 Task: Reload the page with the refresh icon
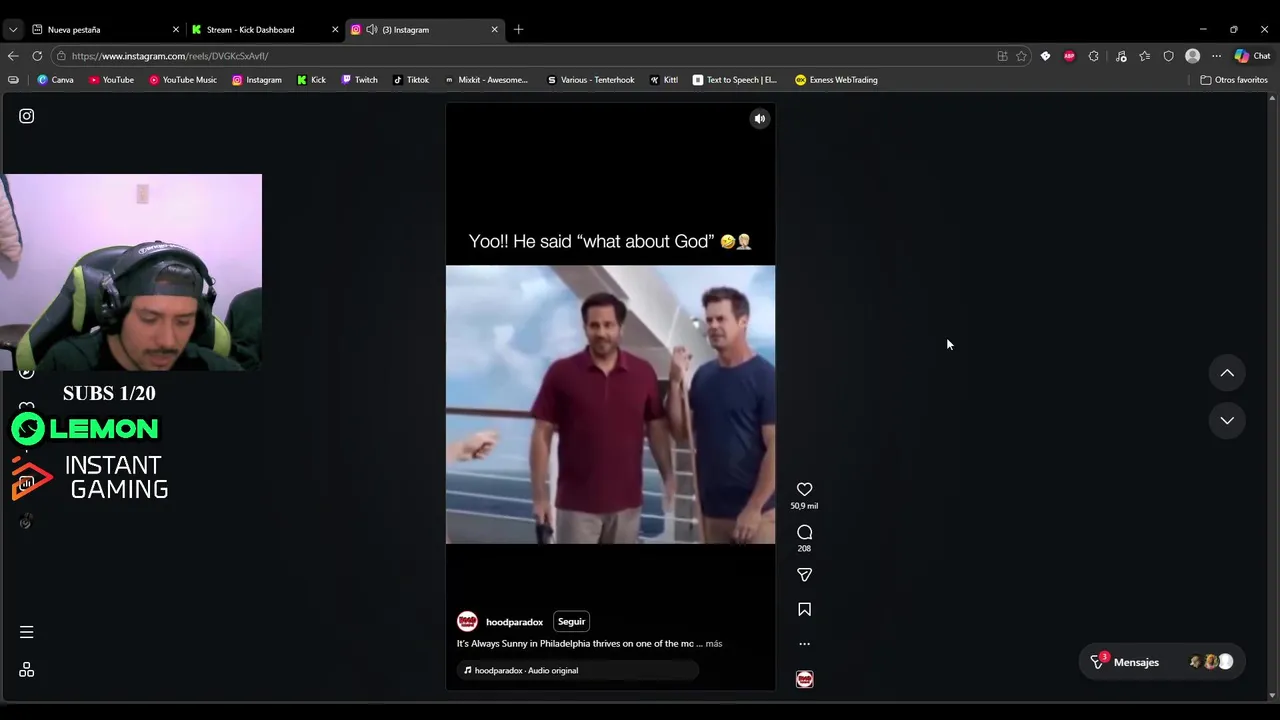tap(37, 56)
